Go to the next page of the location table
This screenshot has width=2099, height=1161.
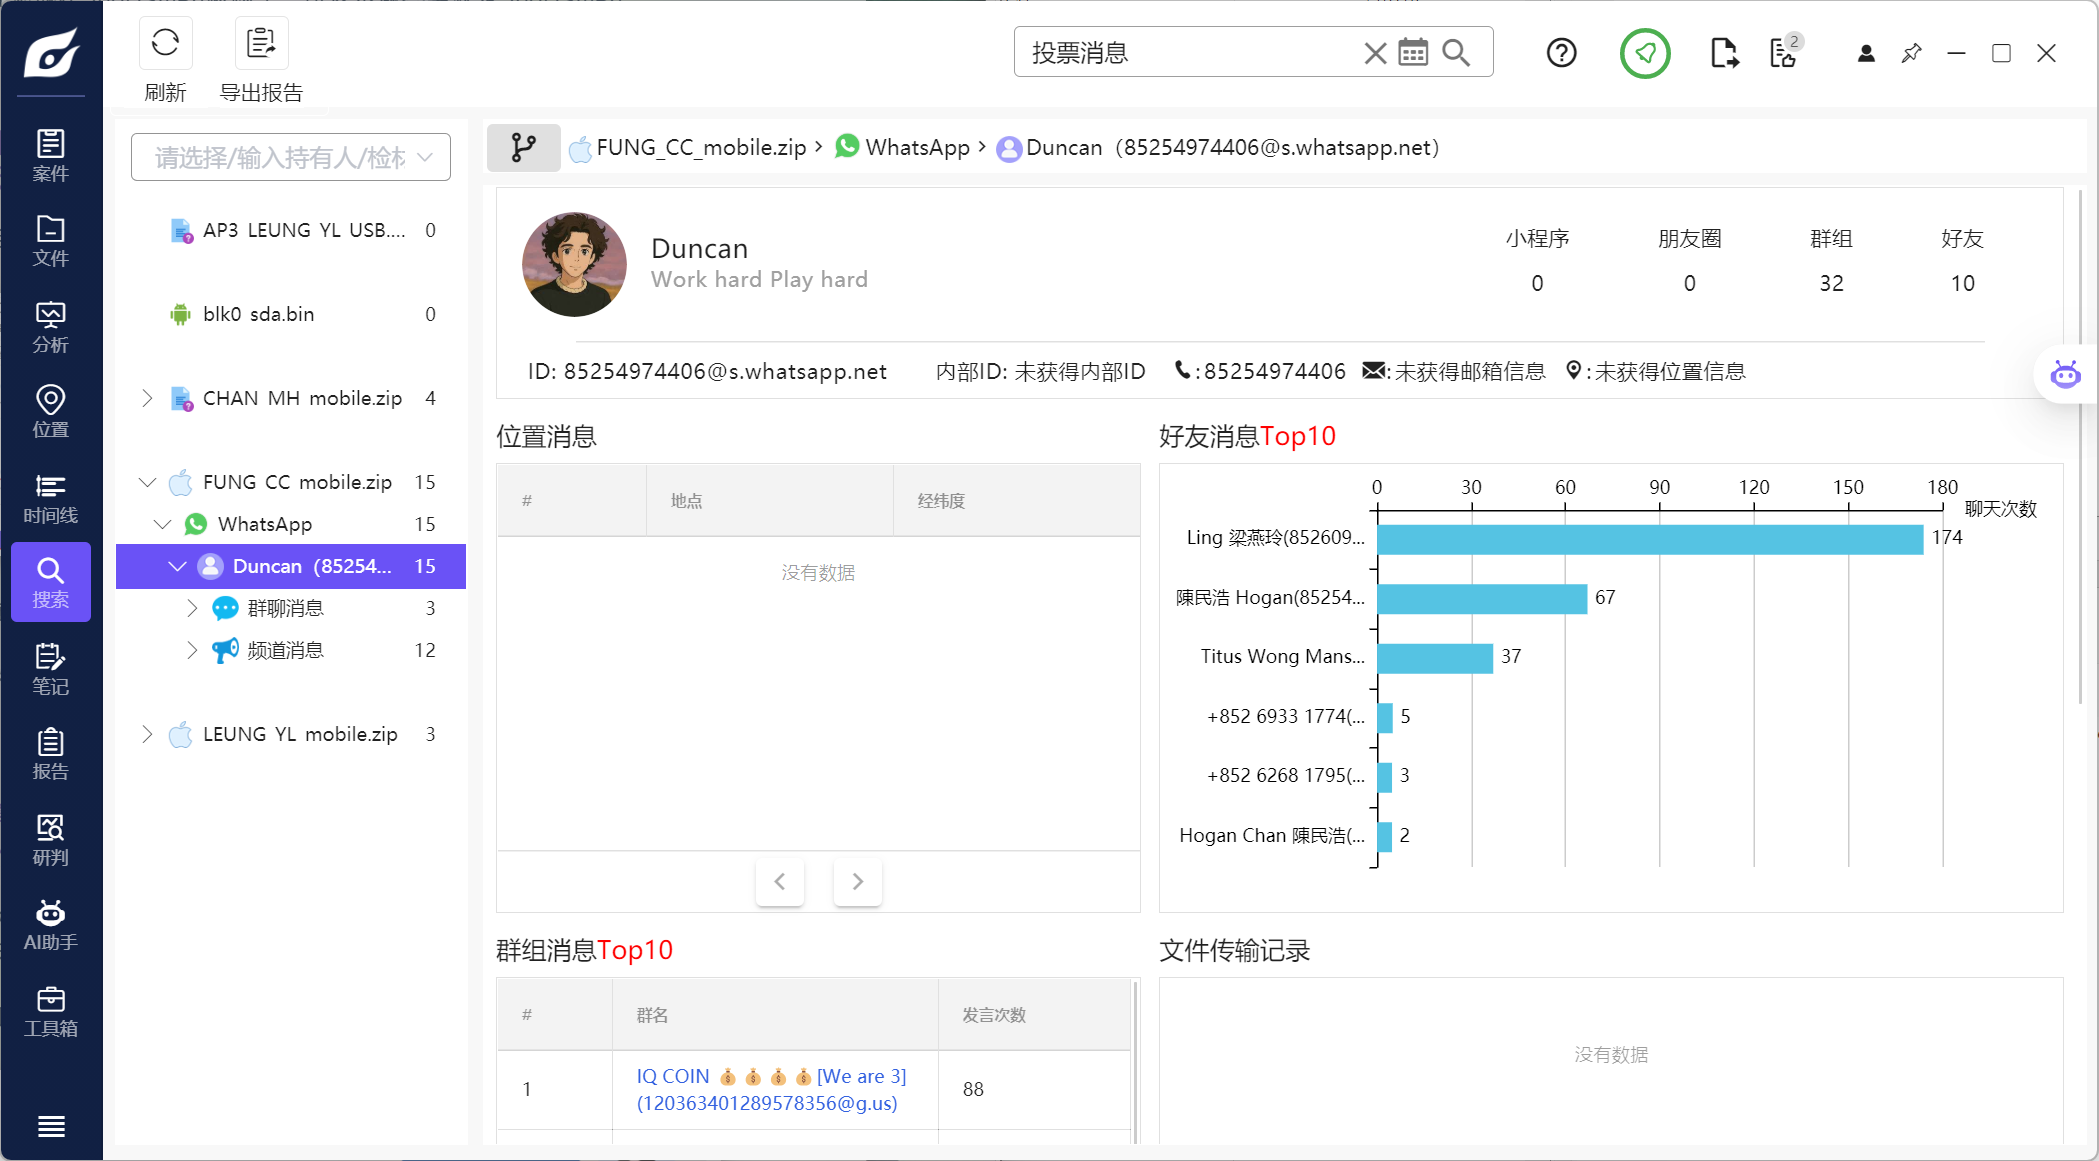pyautogui.click(x=857, y=881)
